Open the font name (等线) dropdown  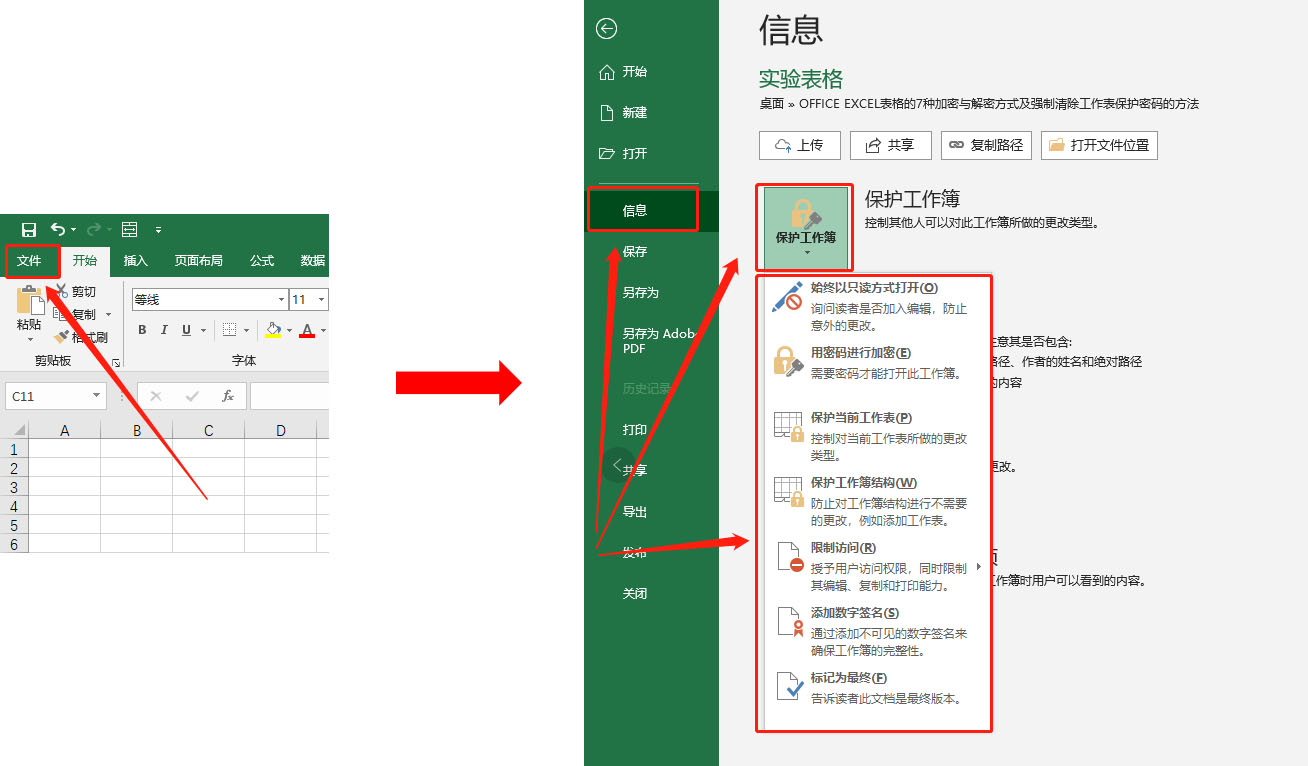(x=281, y=299)
